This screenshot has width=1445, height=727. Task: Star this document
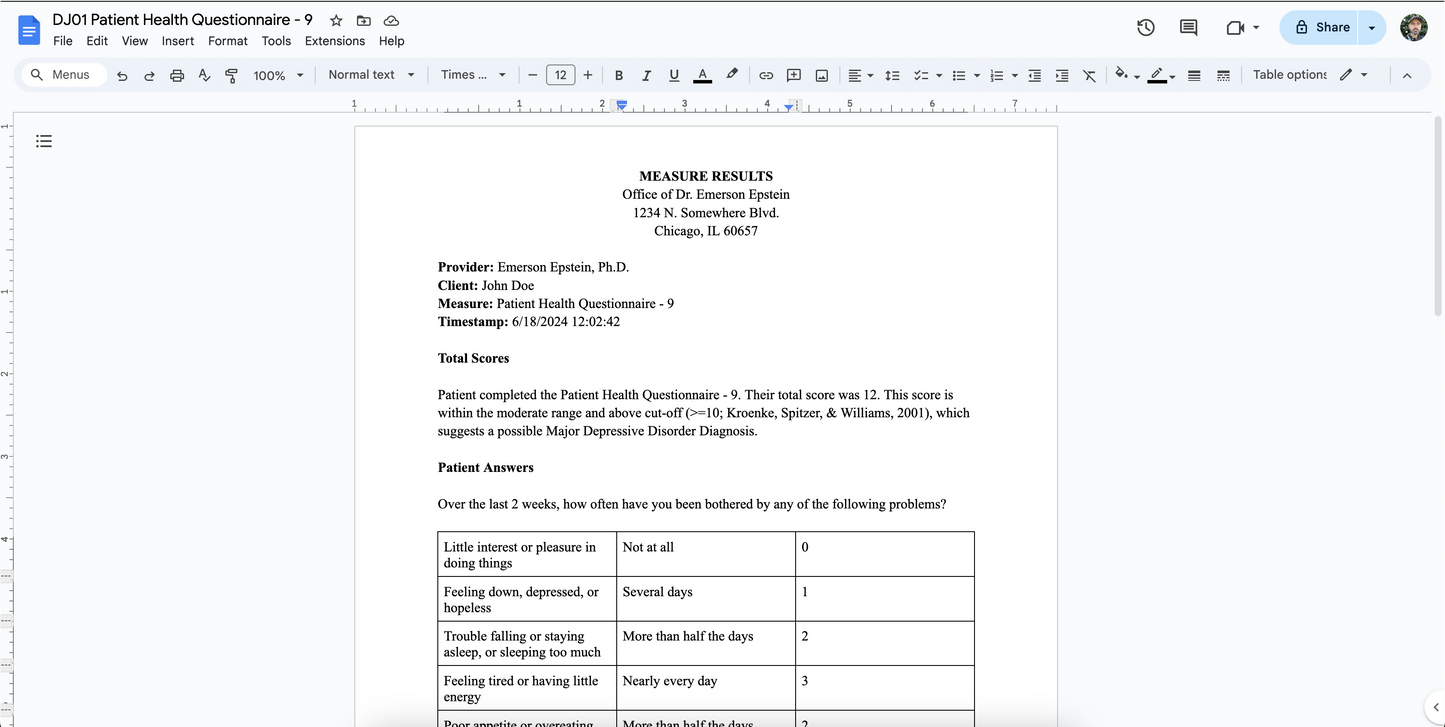336,20
